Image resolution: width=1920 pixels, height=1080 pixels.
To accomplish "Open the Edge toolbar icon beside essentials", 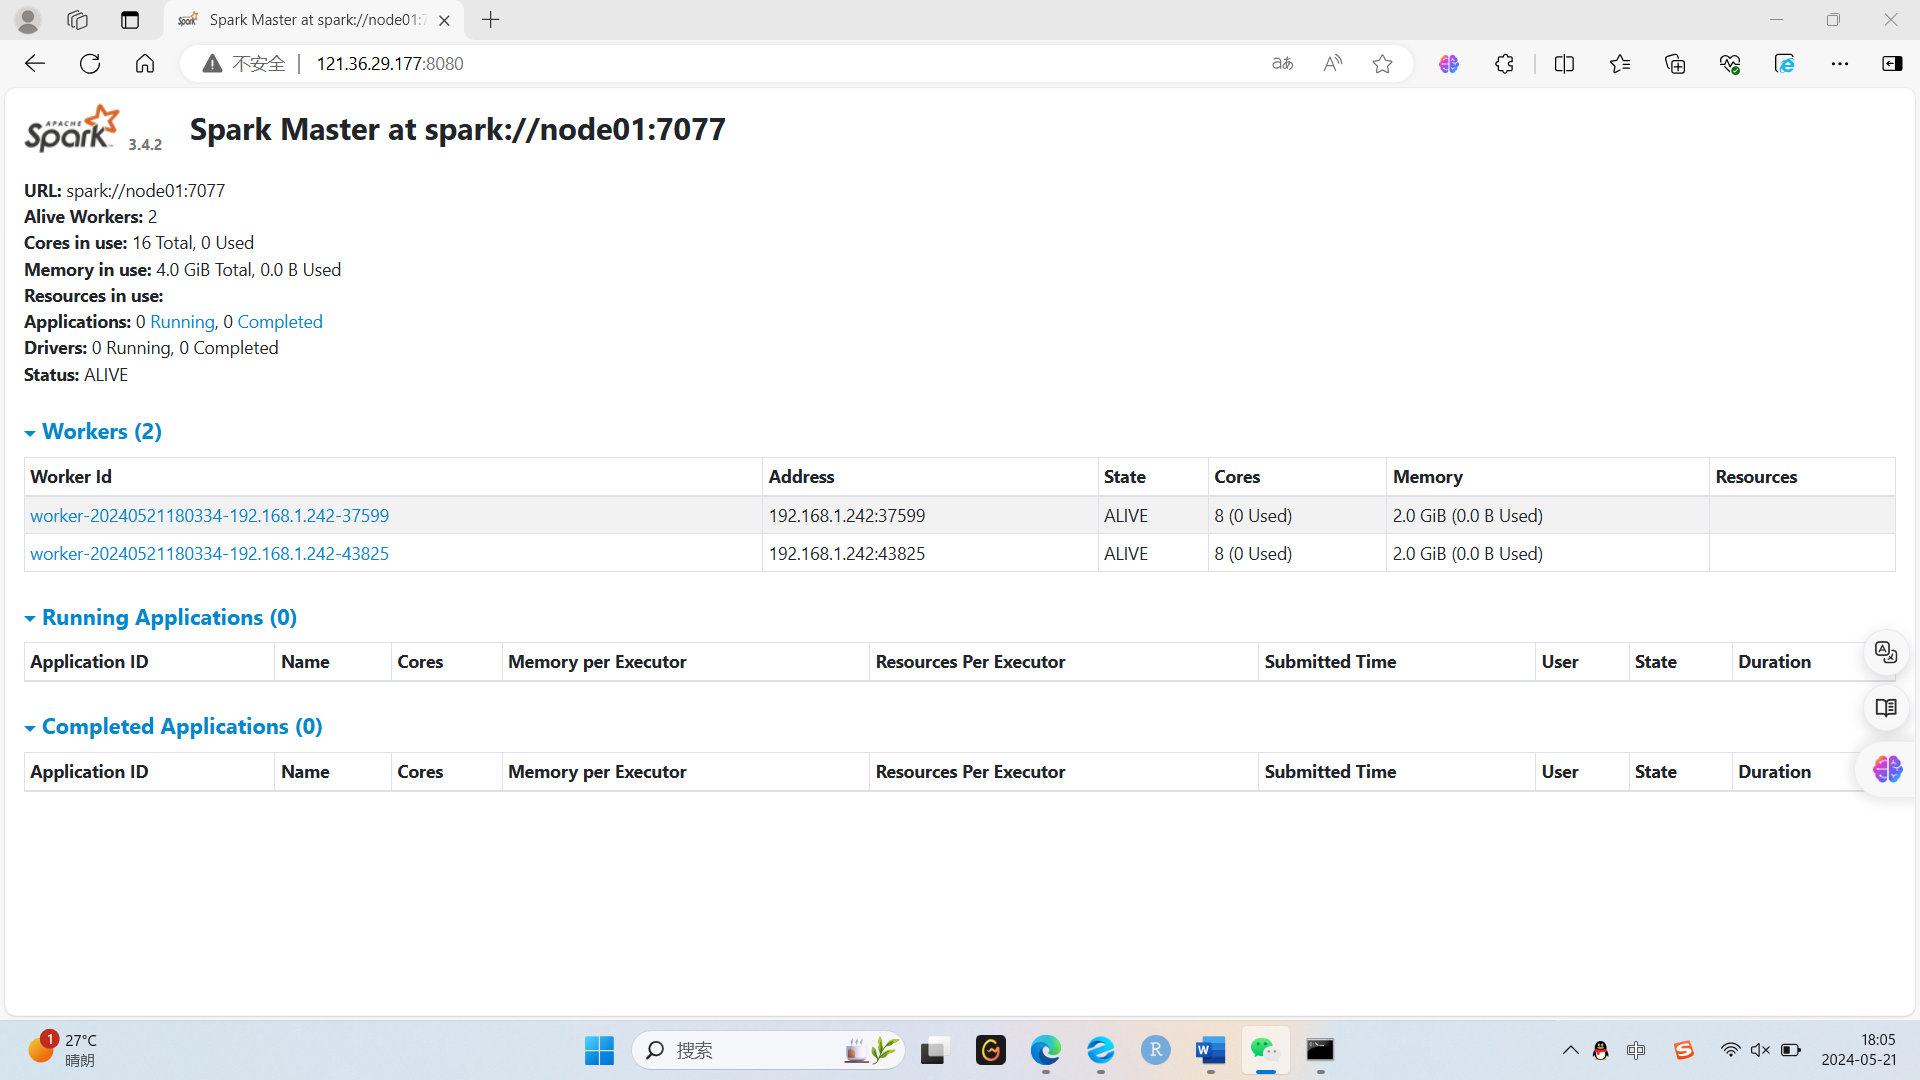I will pyautogui.click(x=1785, y=64).
